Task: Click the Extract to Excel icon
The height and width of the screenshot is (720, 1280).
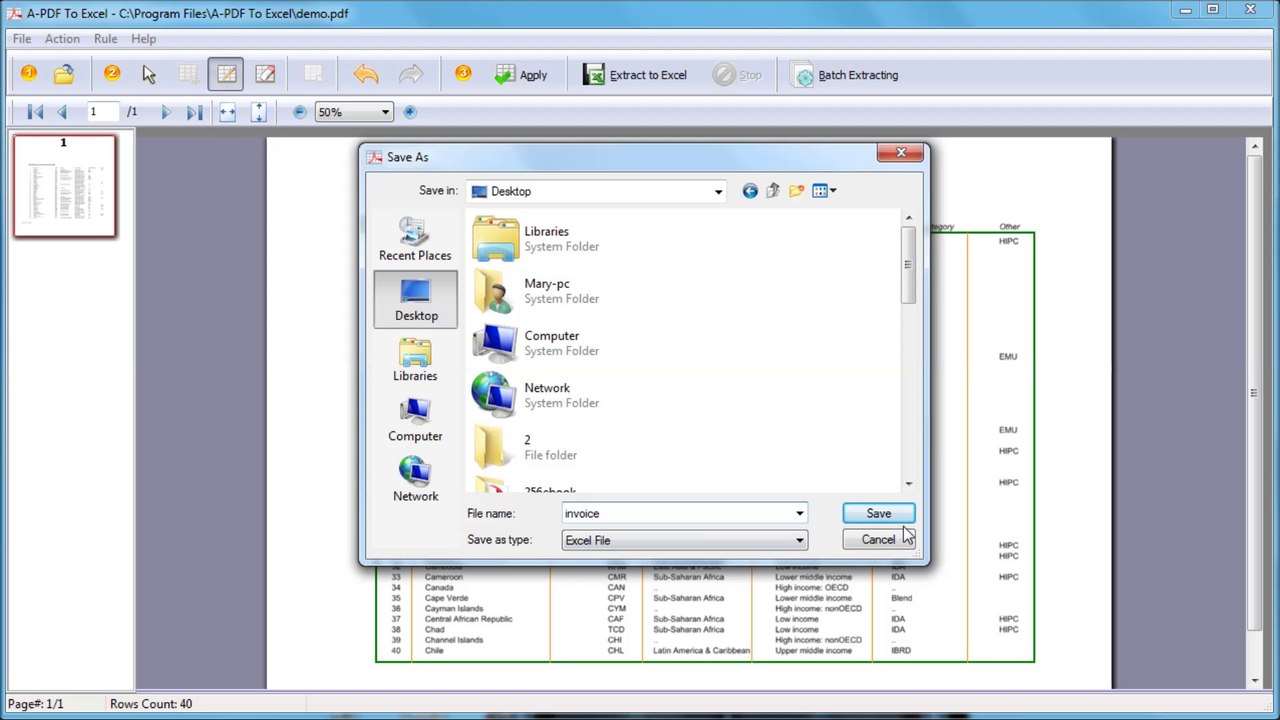Action: click(x=594, y=75)
